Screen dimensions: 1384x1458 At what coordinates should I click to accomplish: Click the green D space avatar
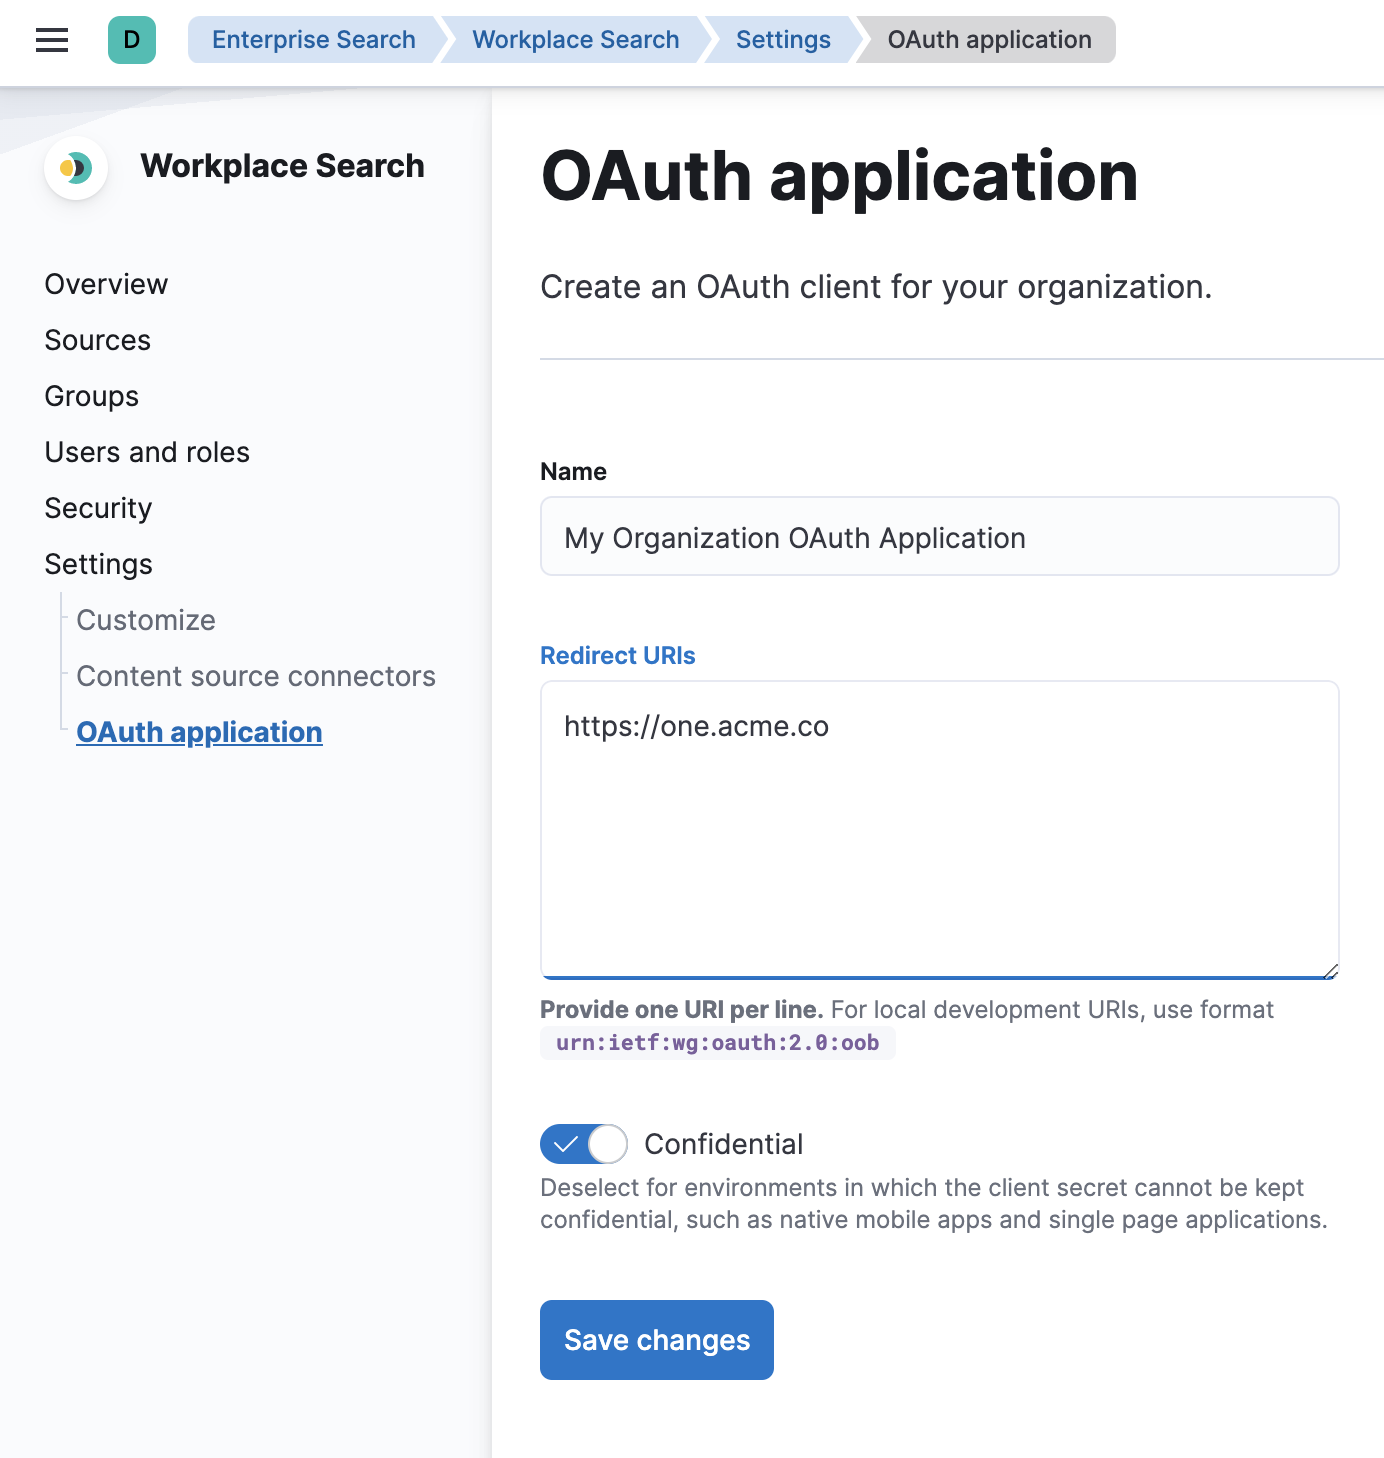pos(132,40)
